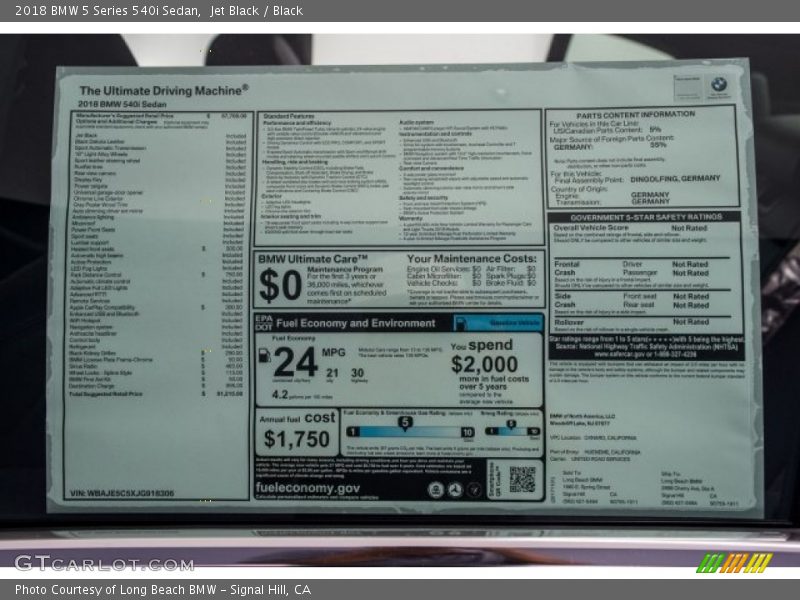Select the Smog Rating bar

512,431
